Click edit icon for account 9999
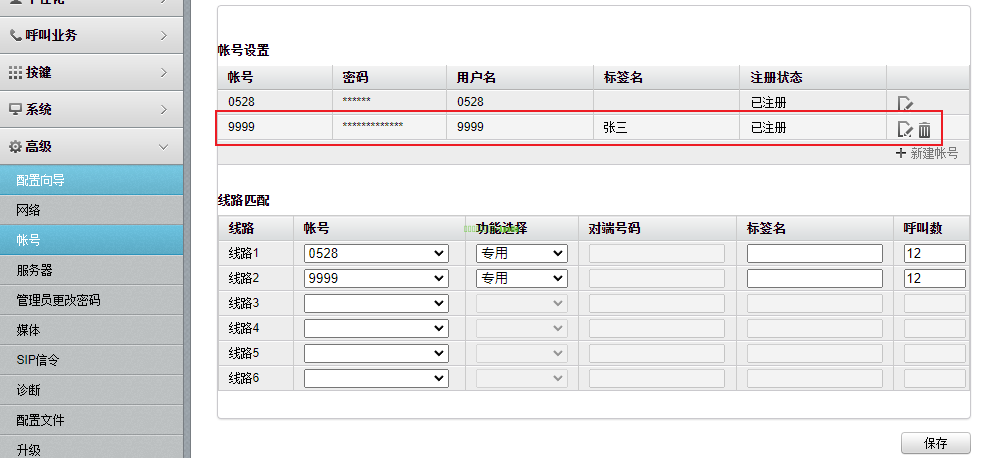The height and width of the screenshot is (458, 984). [x=905, y=129]
